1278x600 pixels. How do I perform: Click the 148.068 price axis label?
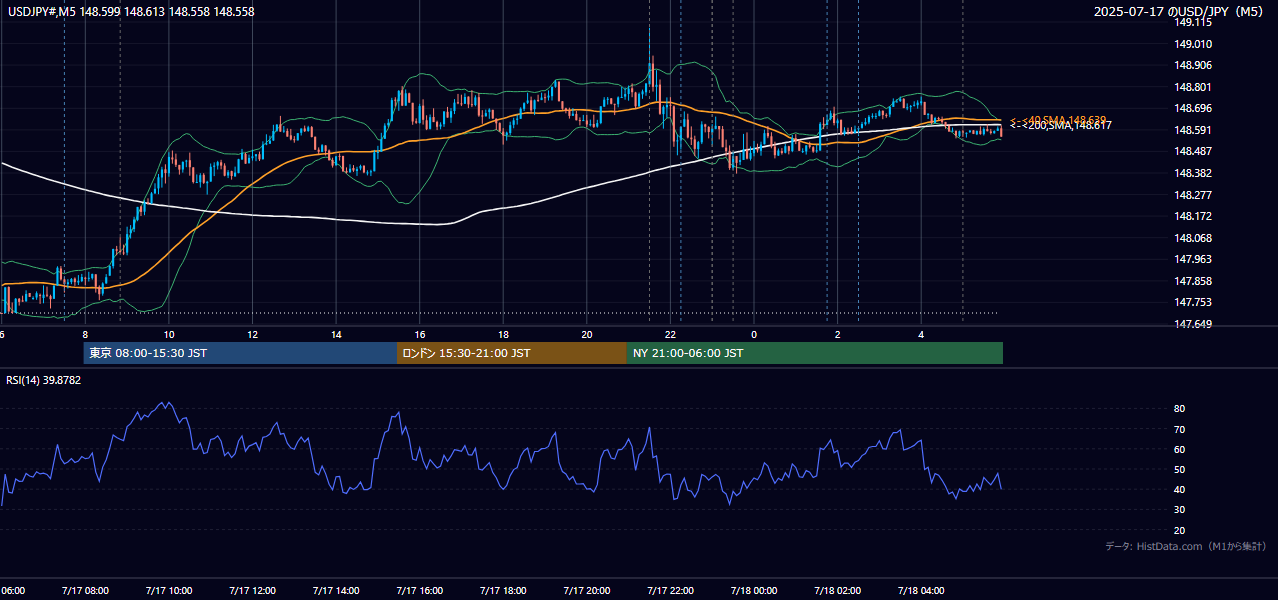1193,238
